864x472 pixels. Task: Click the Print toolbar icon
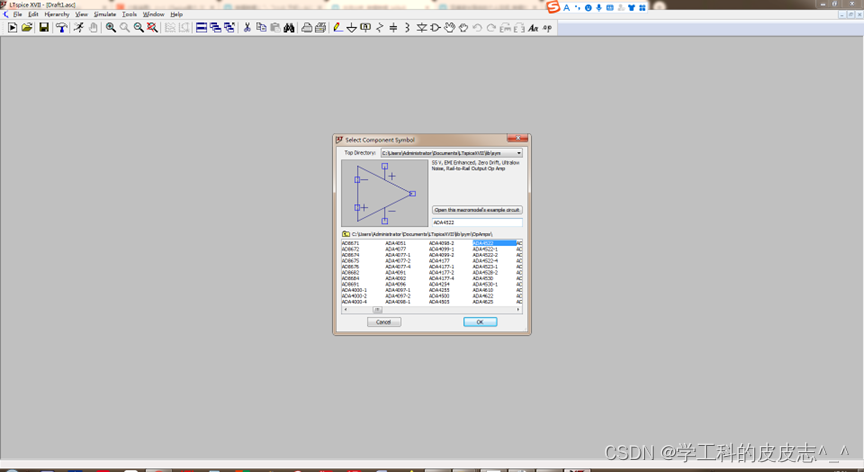pyautogui.click(x=306, y=28)
